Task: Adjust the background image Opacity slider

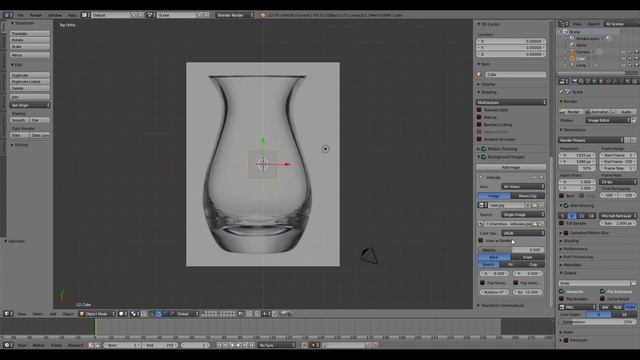Action: 511,249
